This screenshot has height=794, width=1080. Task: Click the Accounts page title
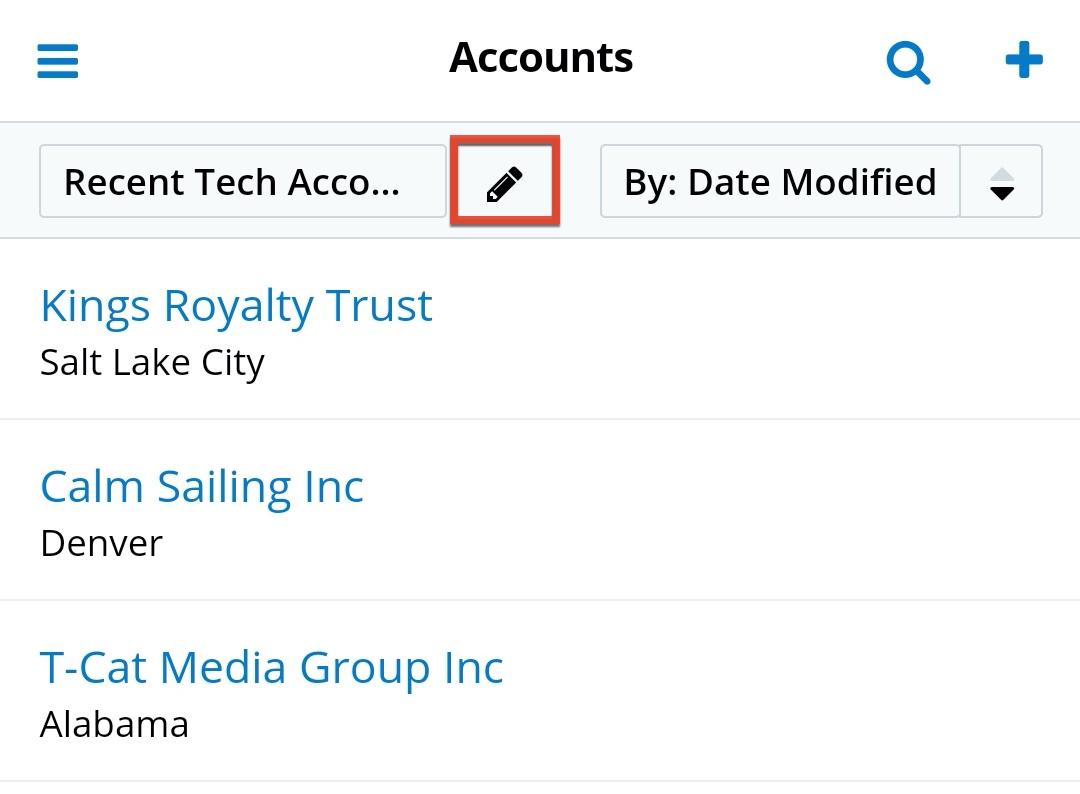tap(541, 58)
